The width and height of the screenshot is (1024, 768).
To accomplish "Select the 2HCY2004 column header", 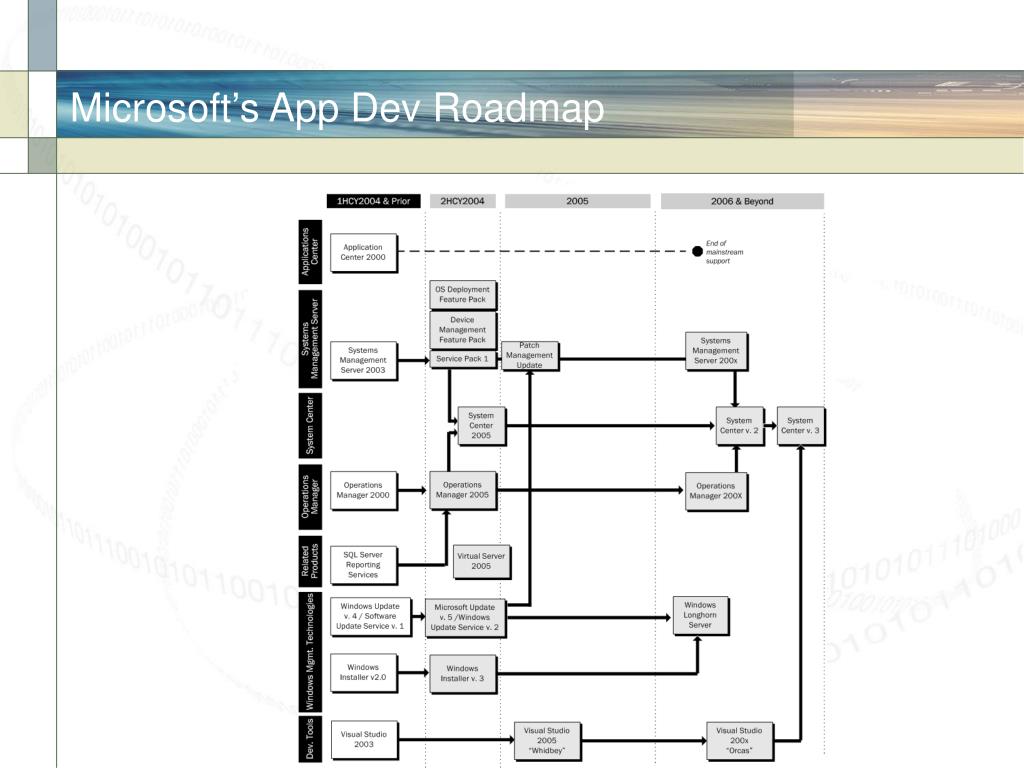I will point(462,201).
